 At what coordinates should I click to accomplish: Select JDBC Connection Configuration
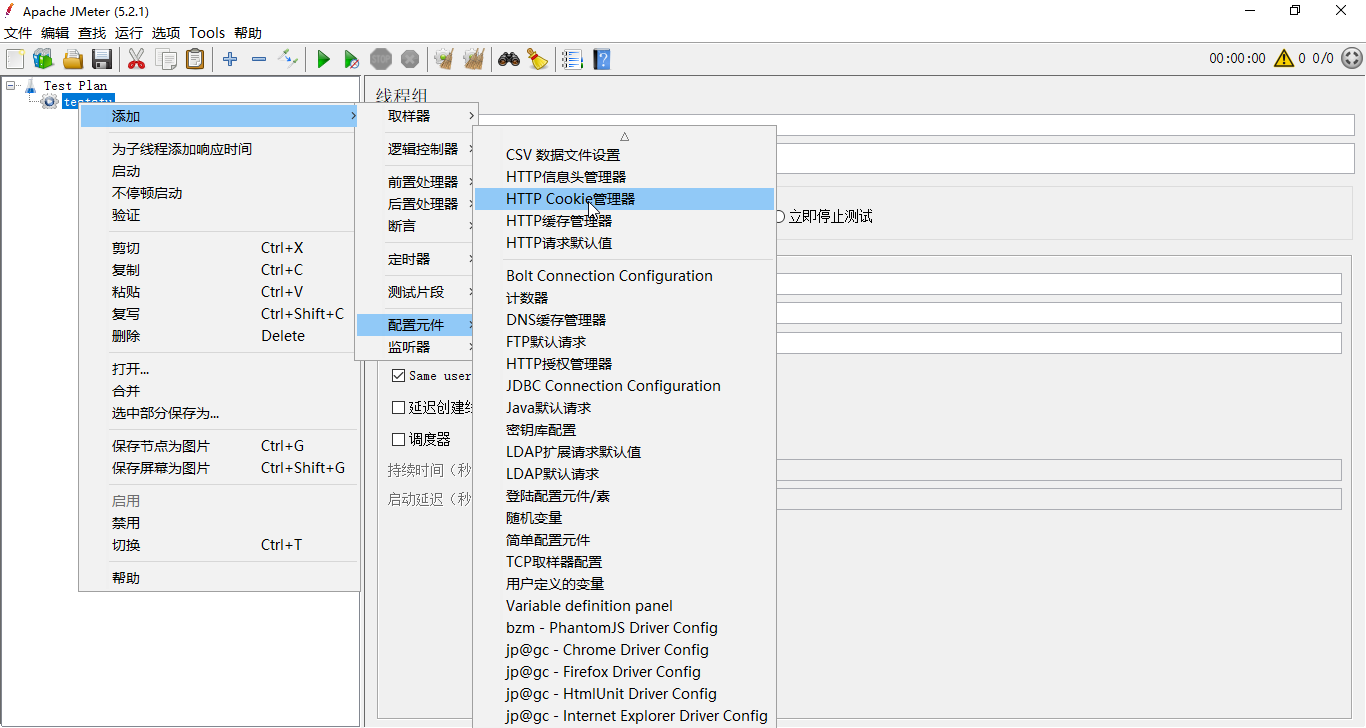(x=624, y=386)
